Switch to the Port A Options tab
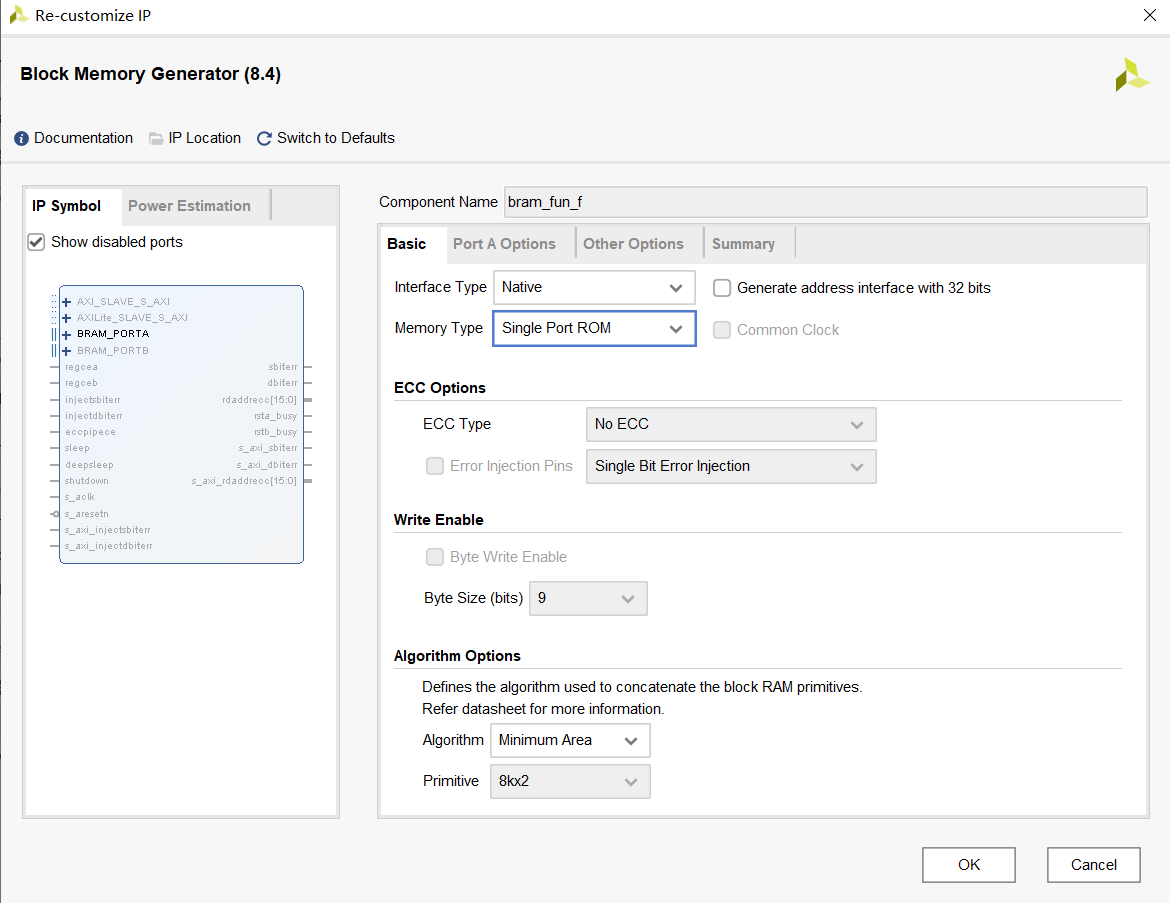The width and height of the screenshot is (1170, 903). (x=504, y=244)
